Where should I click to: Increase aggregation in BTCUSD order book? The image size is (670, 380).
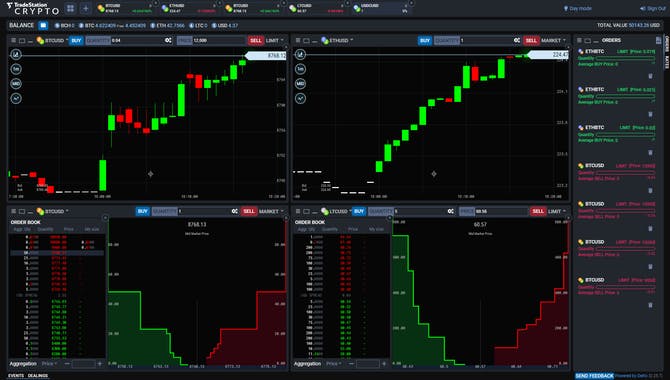100,364
